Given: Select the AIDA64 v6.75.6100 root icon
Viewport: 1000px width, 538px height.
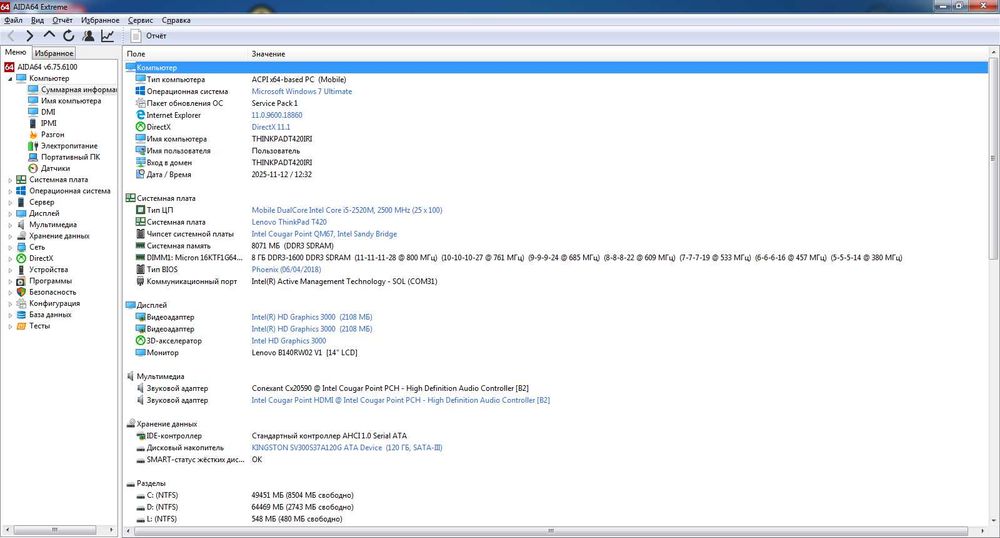Looking at the screenshot, I should tap(9, 67).
